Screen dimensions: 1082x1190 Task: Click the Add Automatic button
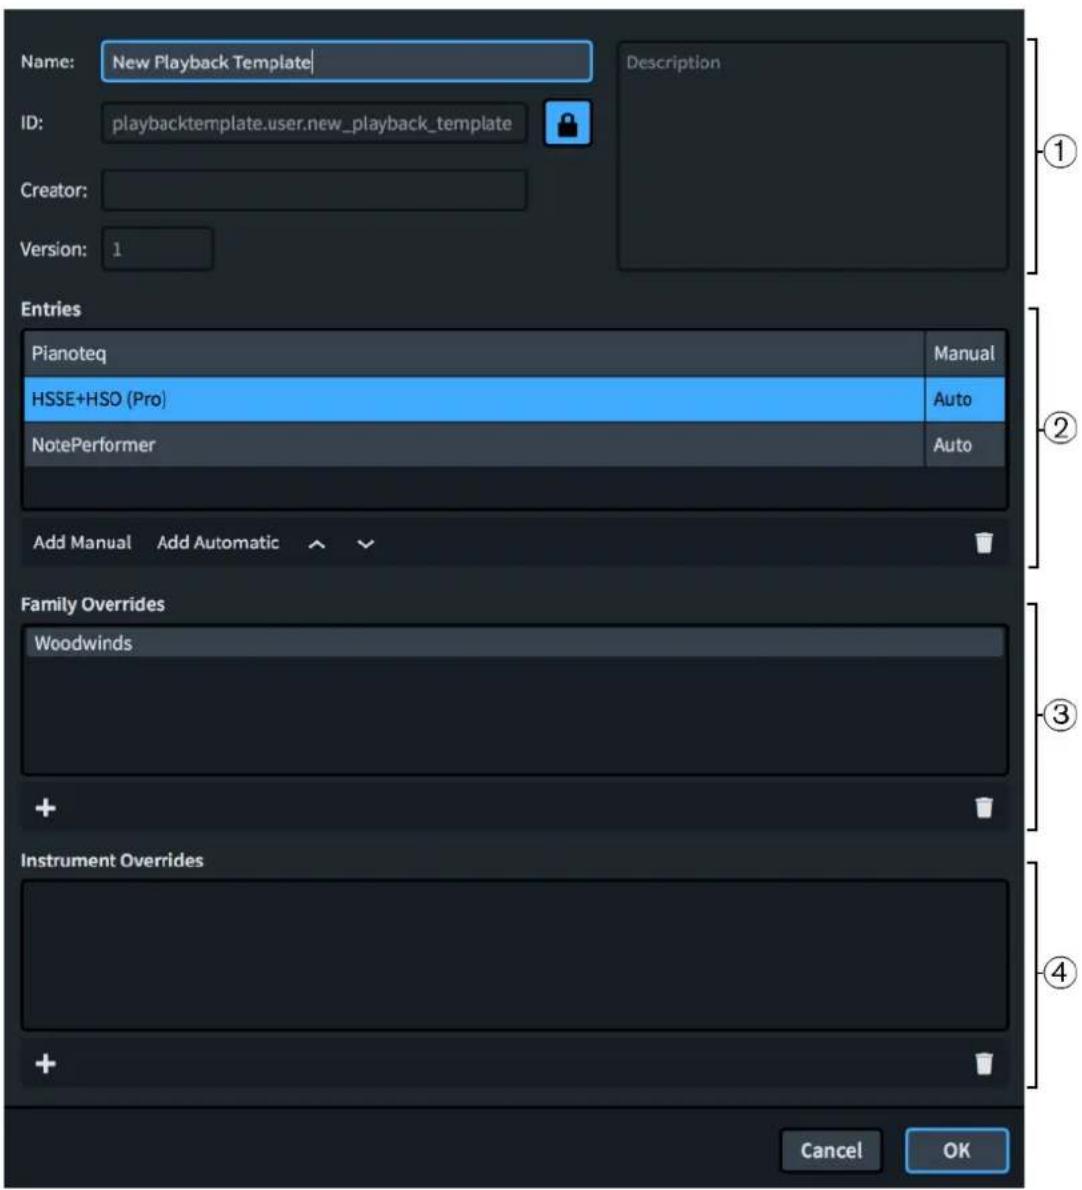pos(218,543)
